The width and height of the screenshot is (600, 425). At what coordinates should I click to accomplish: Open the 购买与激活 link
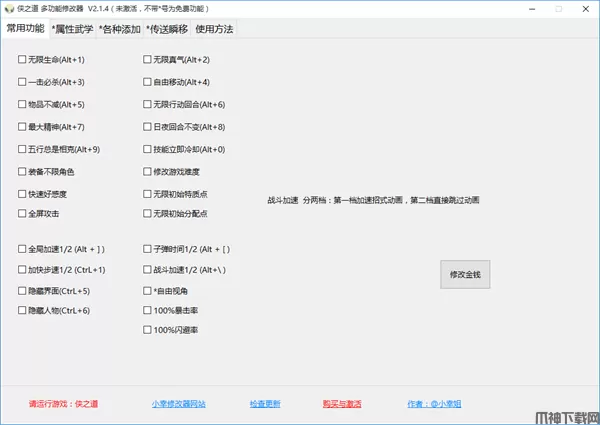point(342,404)
